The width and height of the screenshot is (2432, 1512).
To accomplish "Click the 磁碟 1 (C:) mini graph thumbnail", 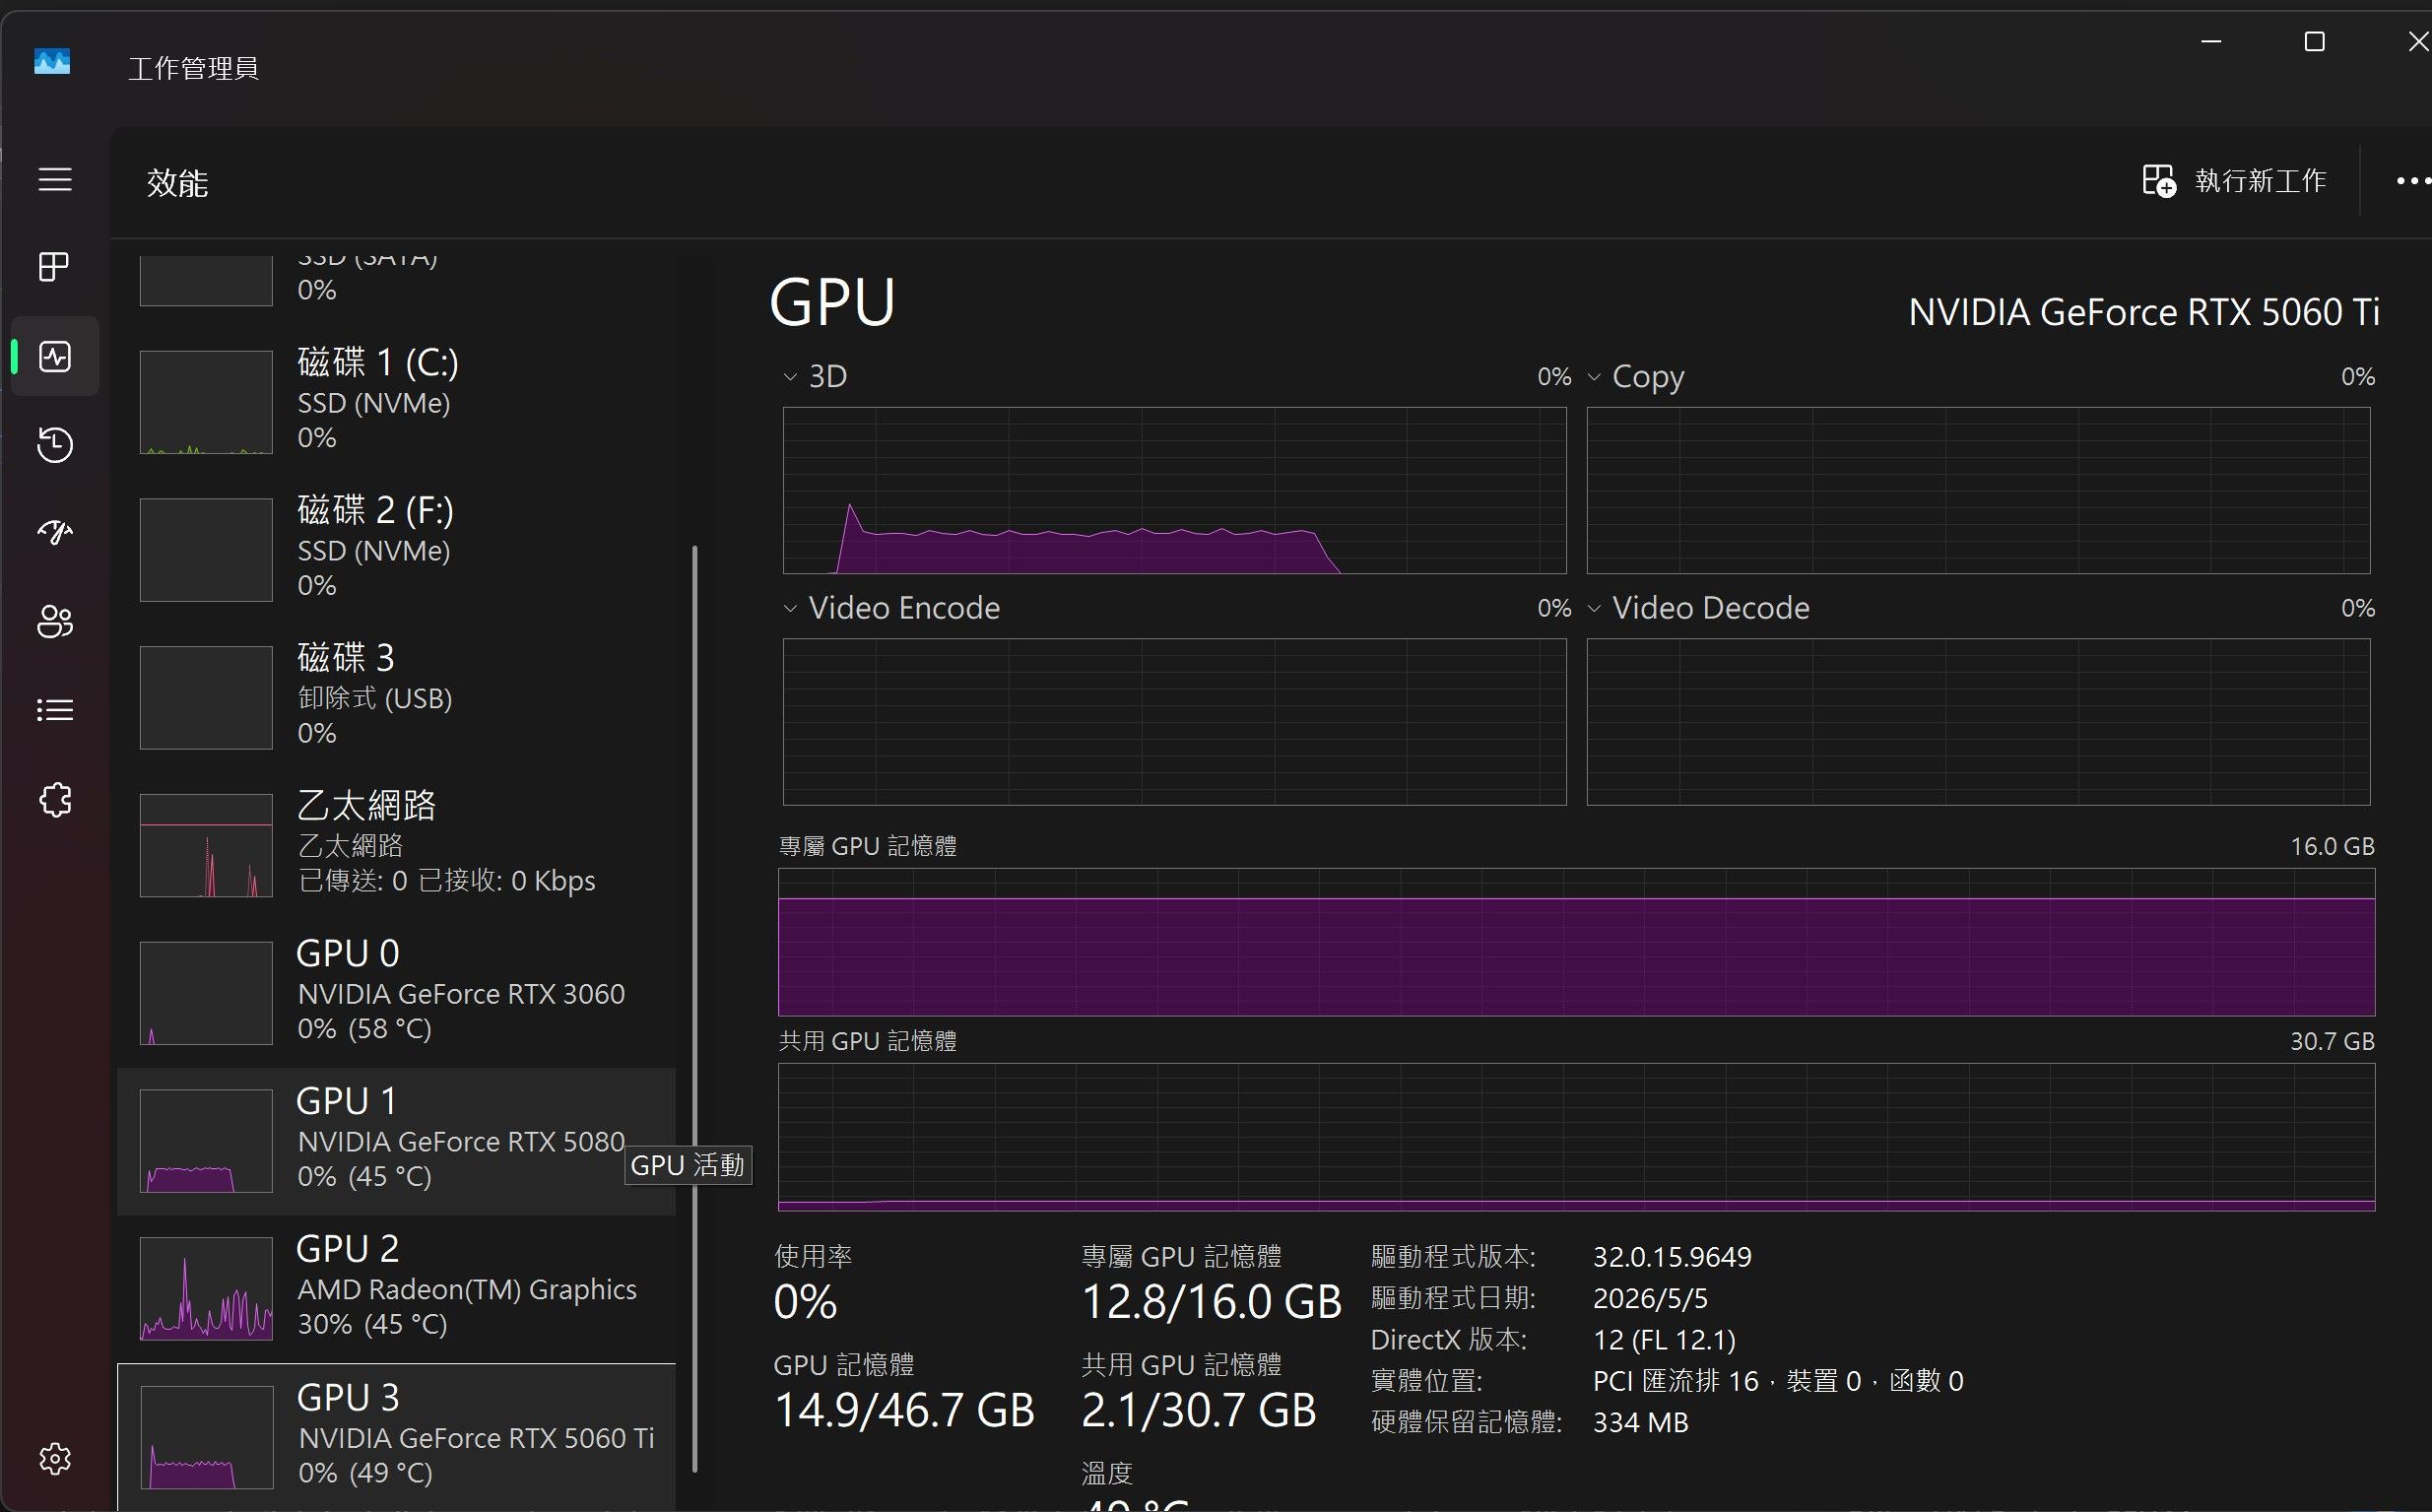I will tap(206, 402).
